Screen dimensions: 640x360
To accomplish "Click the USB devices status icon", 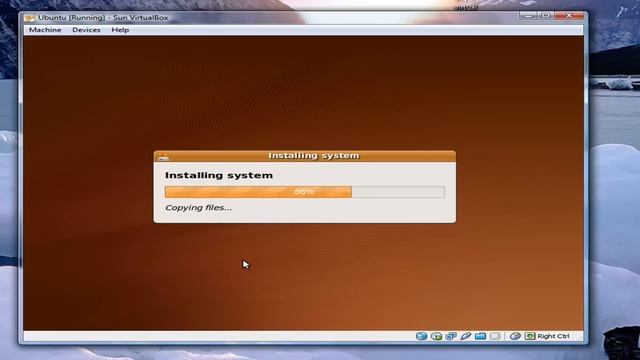I will (465, 336).
